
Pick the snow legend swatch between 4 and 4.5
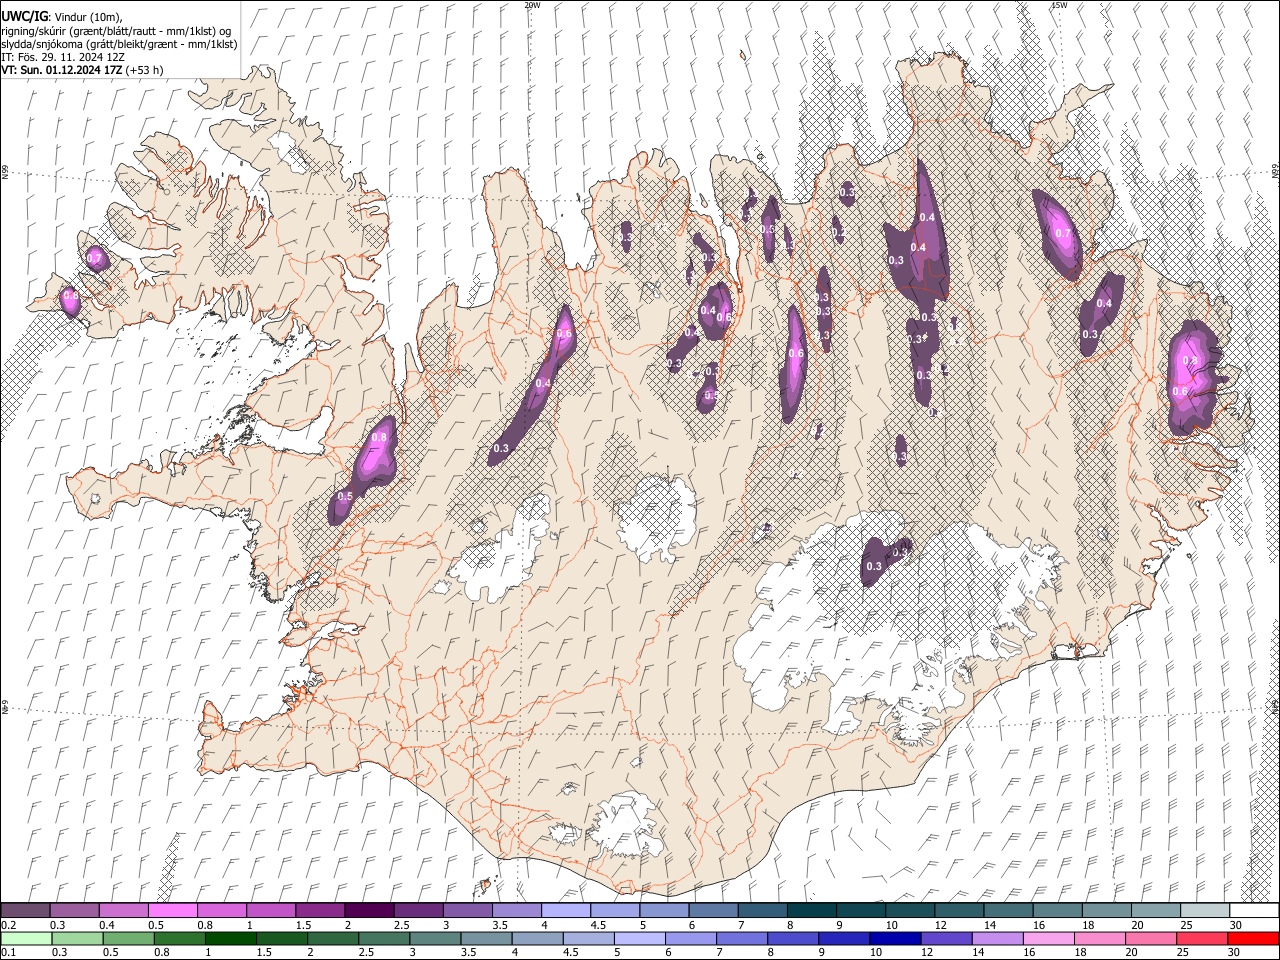tap(565, 911)
